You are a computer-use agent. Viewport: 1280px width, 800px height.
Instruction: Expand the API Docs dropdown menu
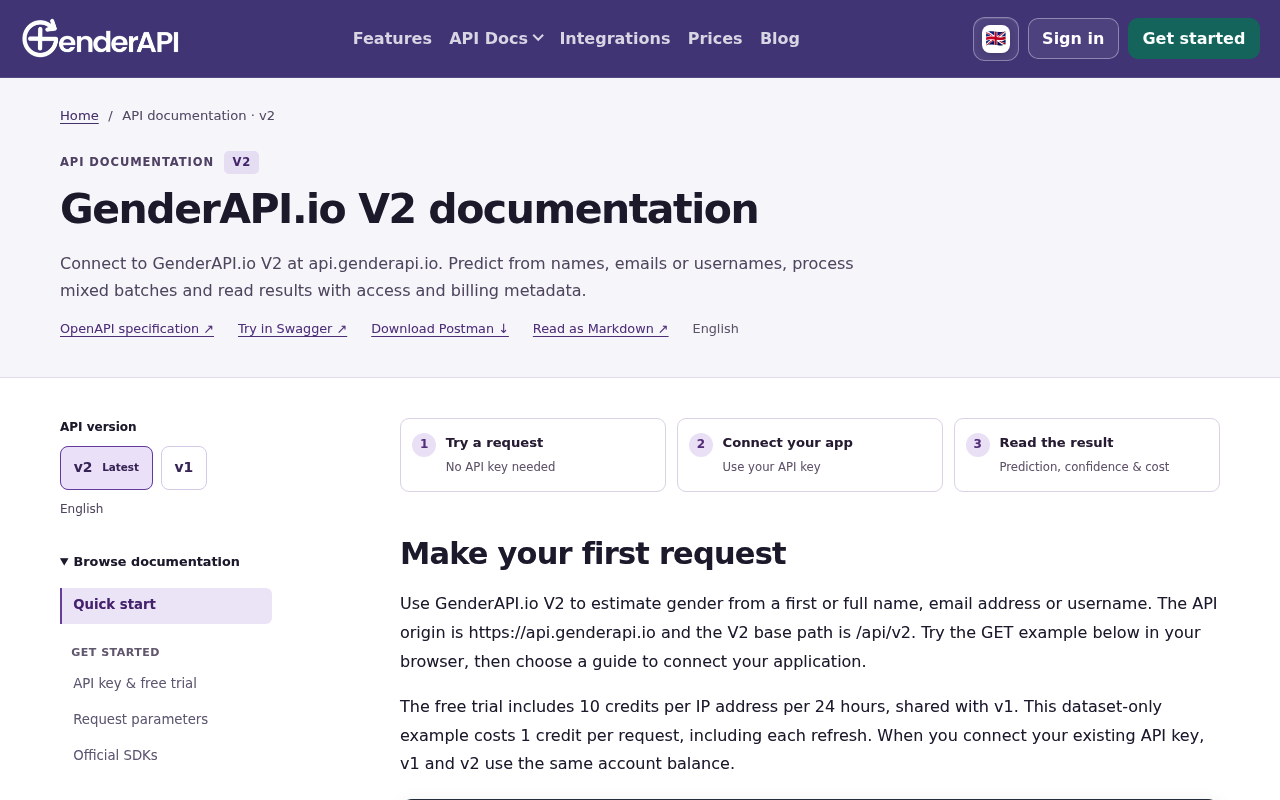tap(496, 38)
